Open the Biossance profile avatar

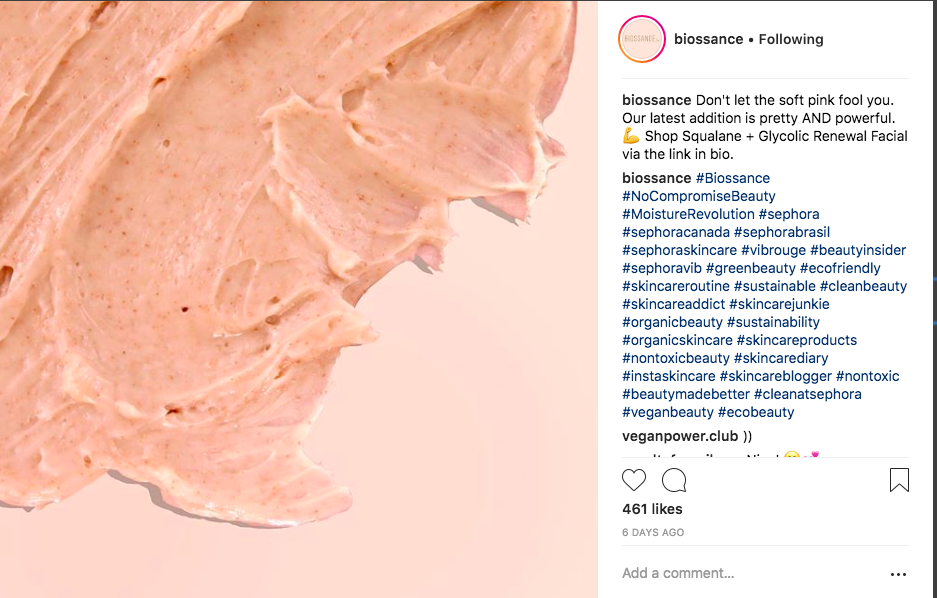click(642, 40)
